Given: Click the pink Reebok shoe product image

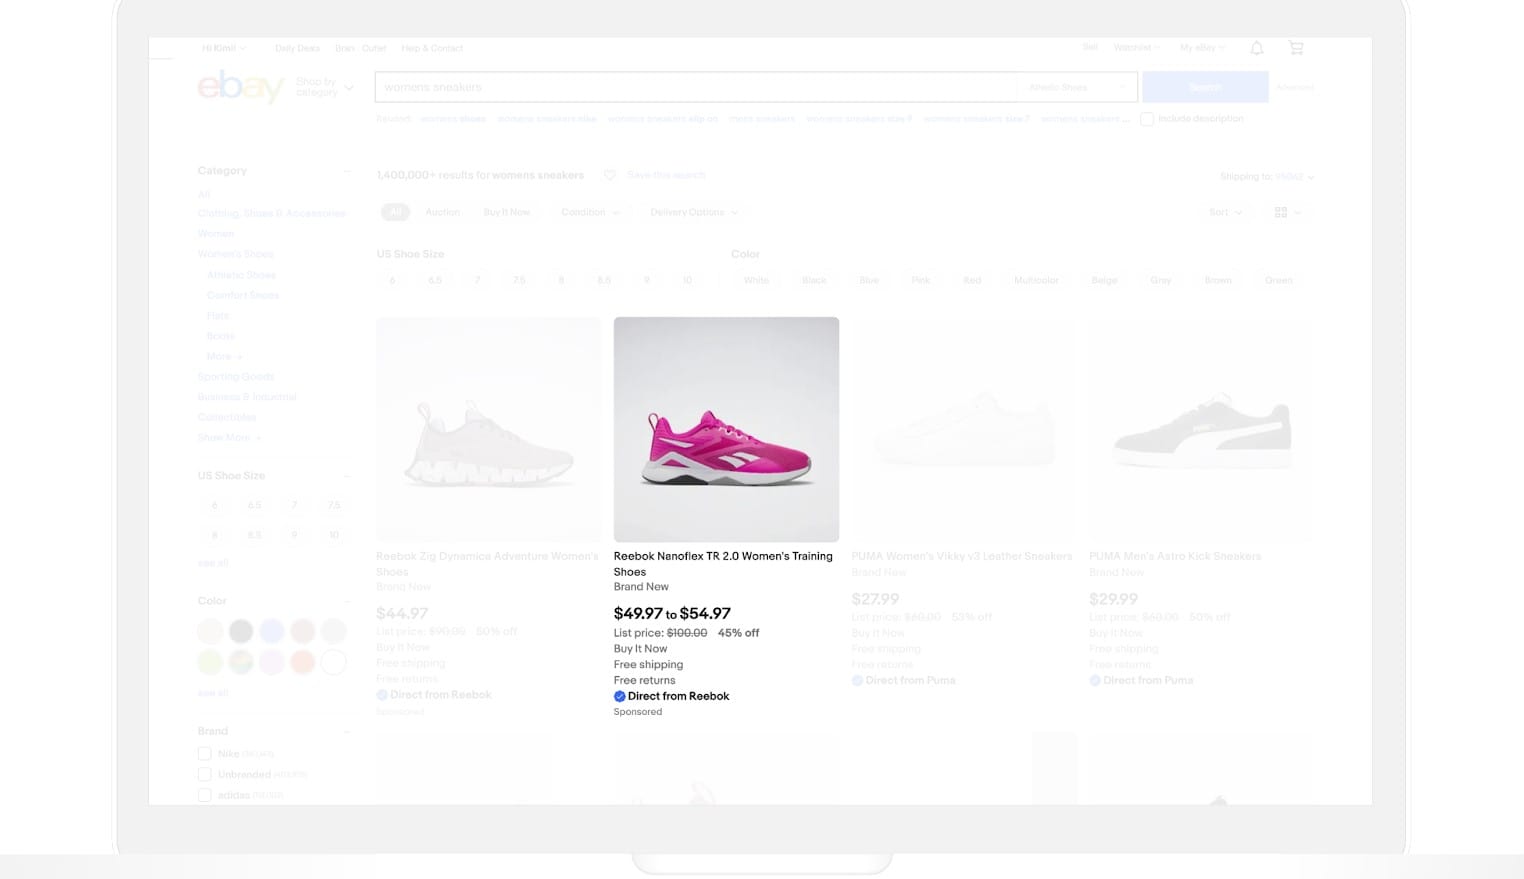Looking at the screenshot, I should [x=726, y=430].
